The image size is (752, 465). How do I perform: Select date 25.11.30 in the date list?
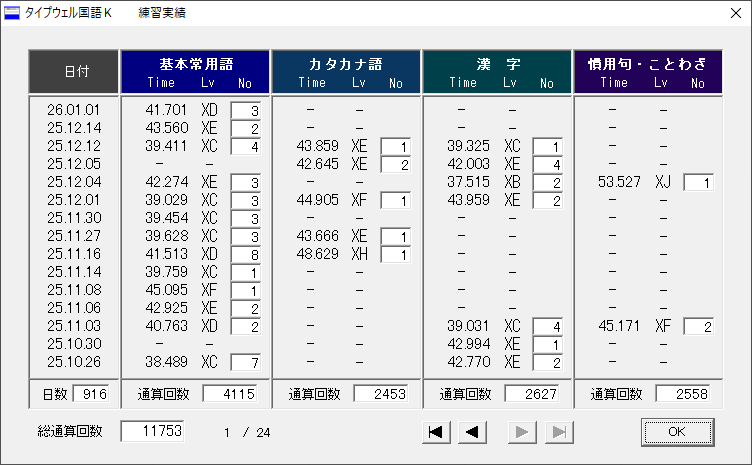[74, 218]
